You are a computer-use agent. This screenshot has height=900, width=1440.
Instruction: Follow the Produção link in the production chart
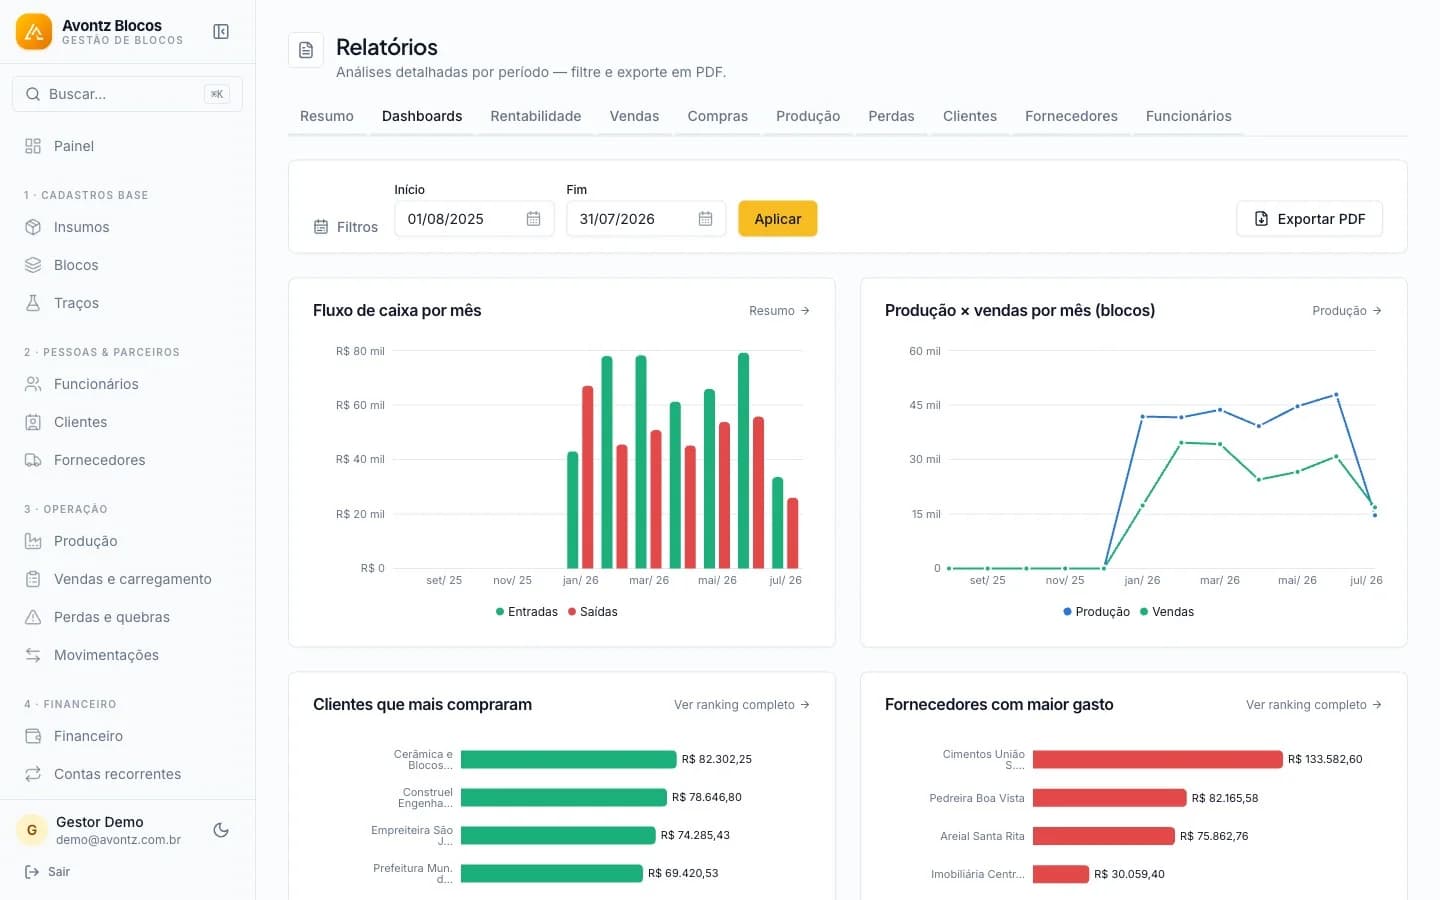(1347, 311)
